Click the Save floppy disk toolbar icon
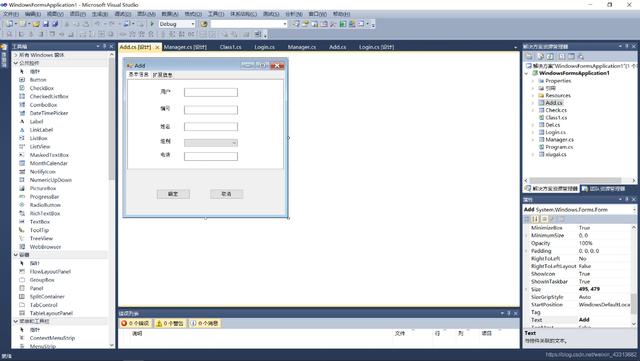 coord(46,24)
